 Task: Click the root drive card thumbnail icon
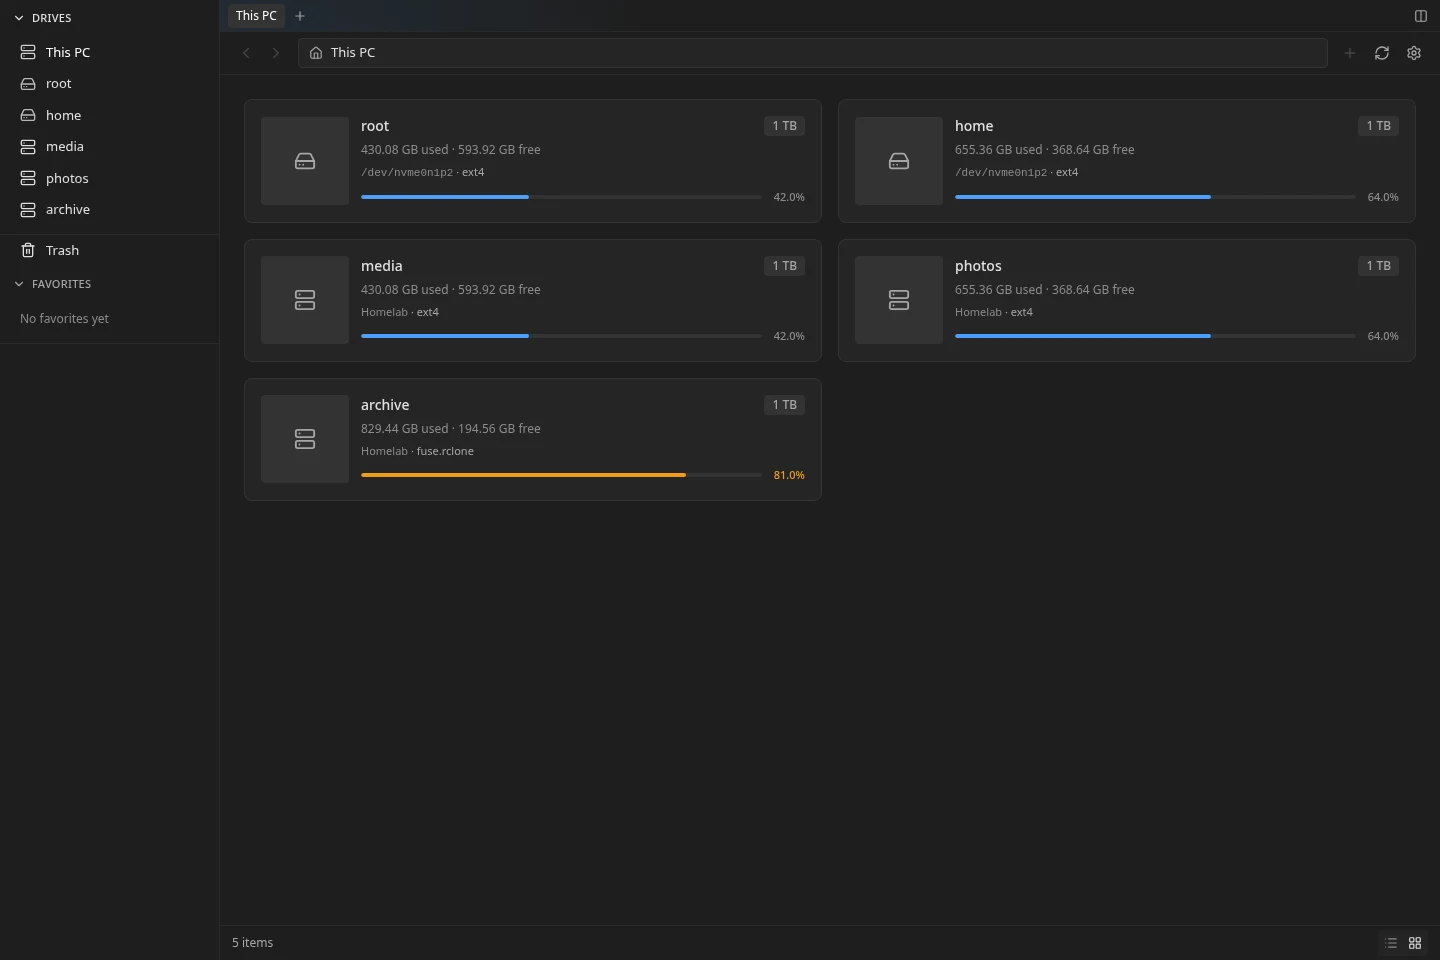pos(305,161)
